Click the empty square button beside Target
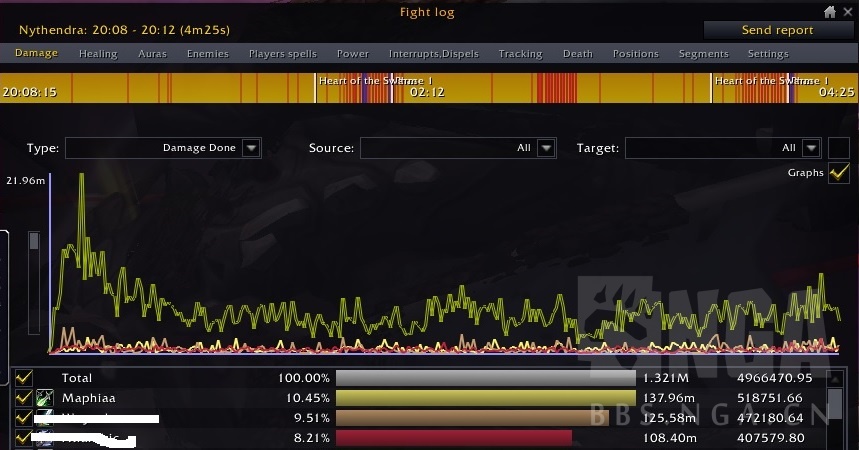 (x=839, y=148)
